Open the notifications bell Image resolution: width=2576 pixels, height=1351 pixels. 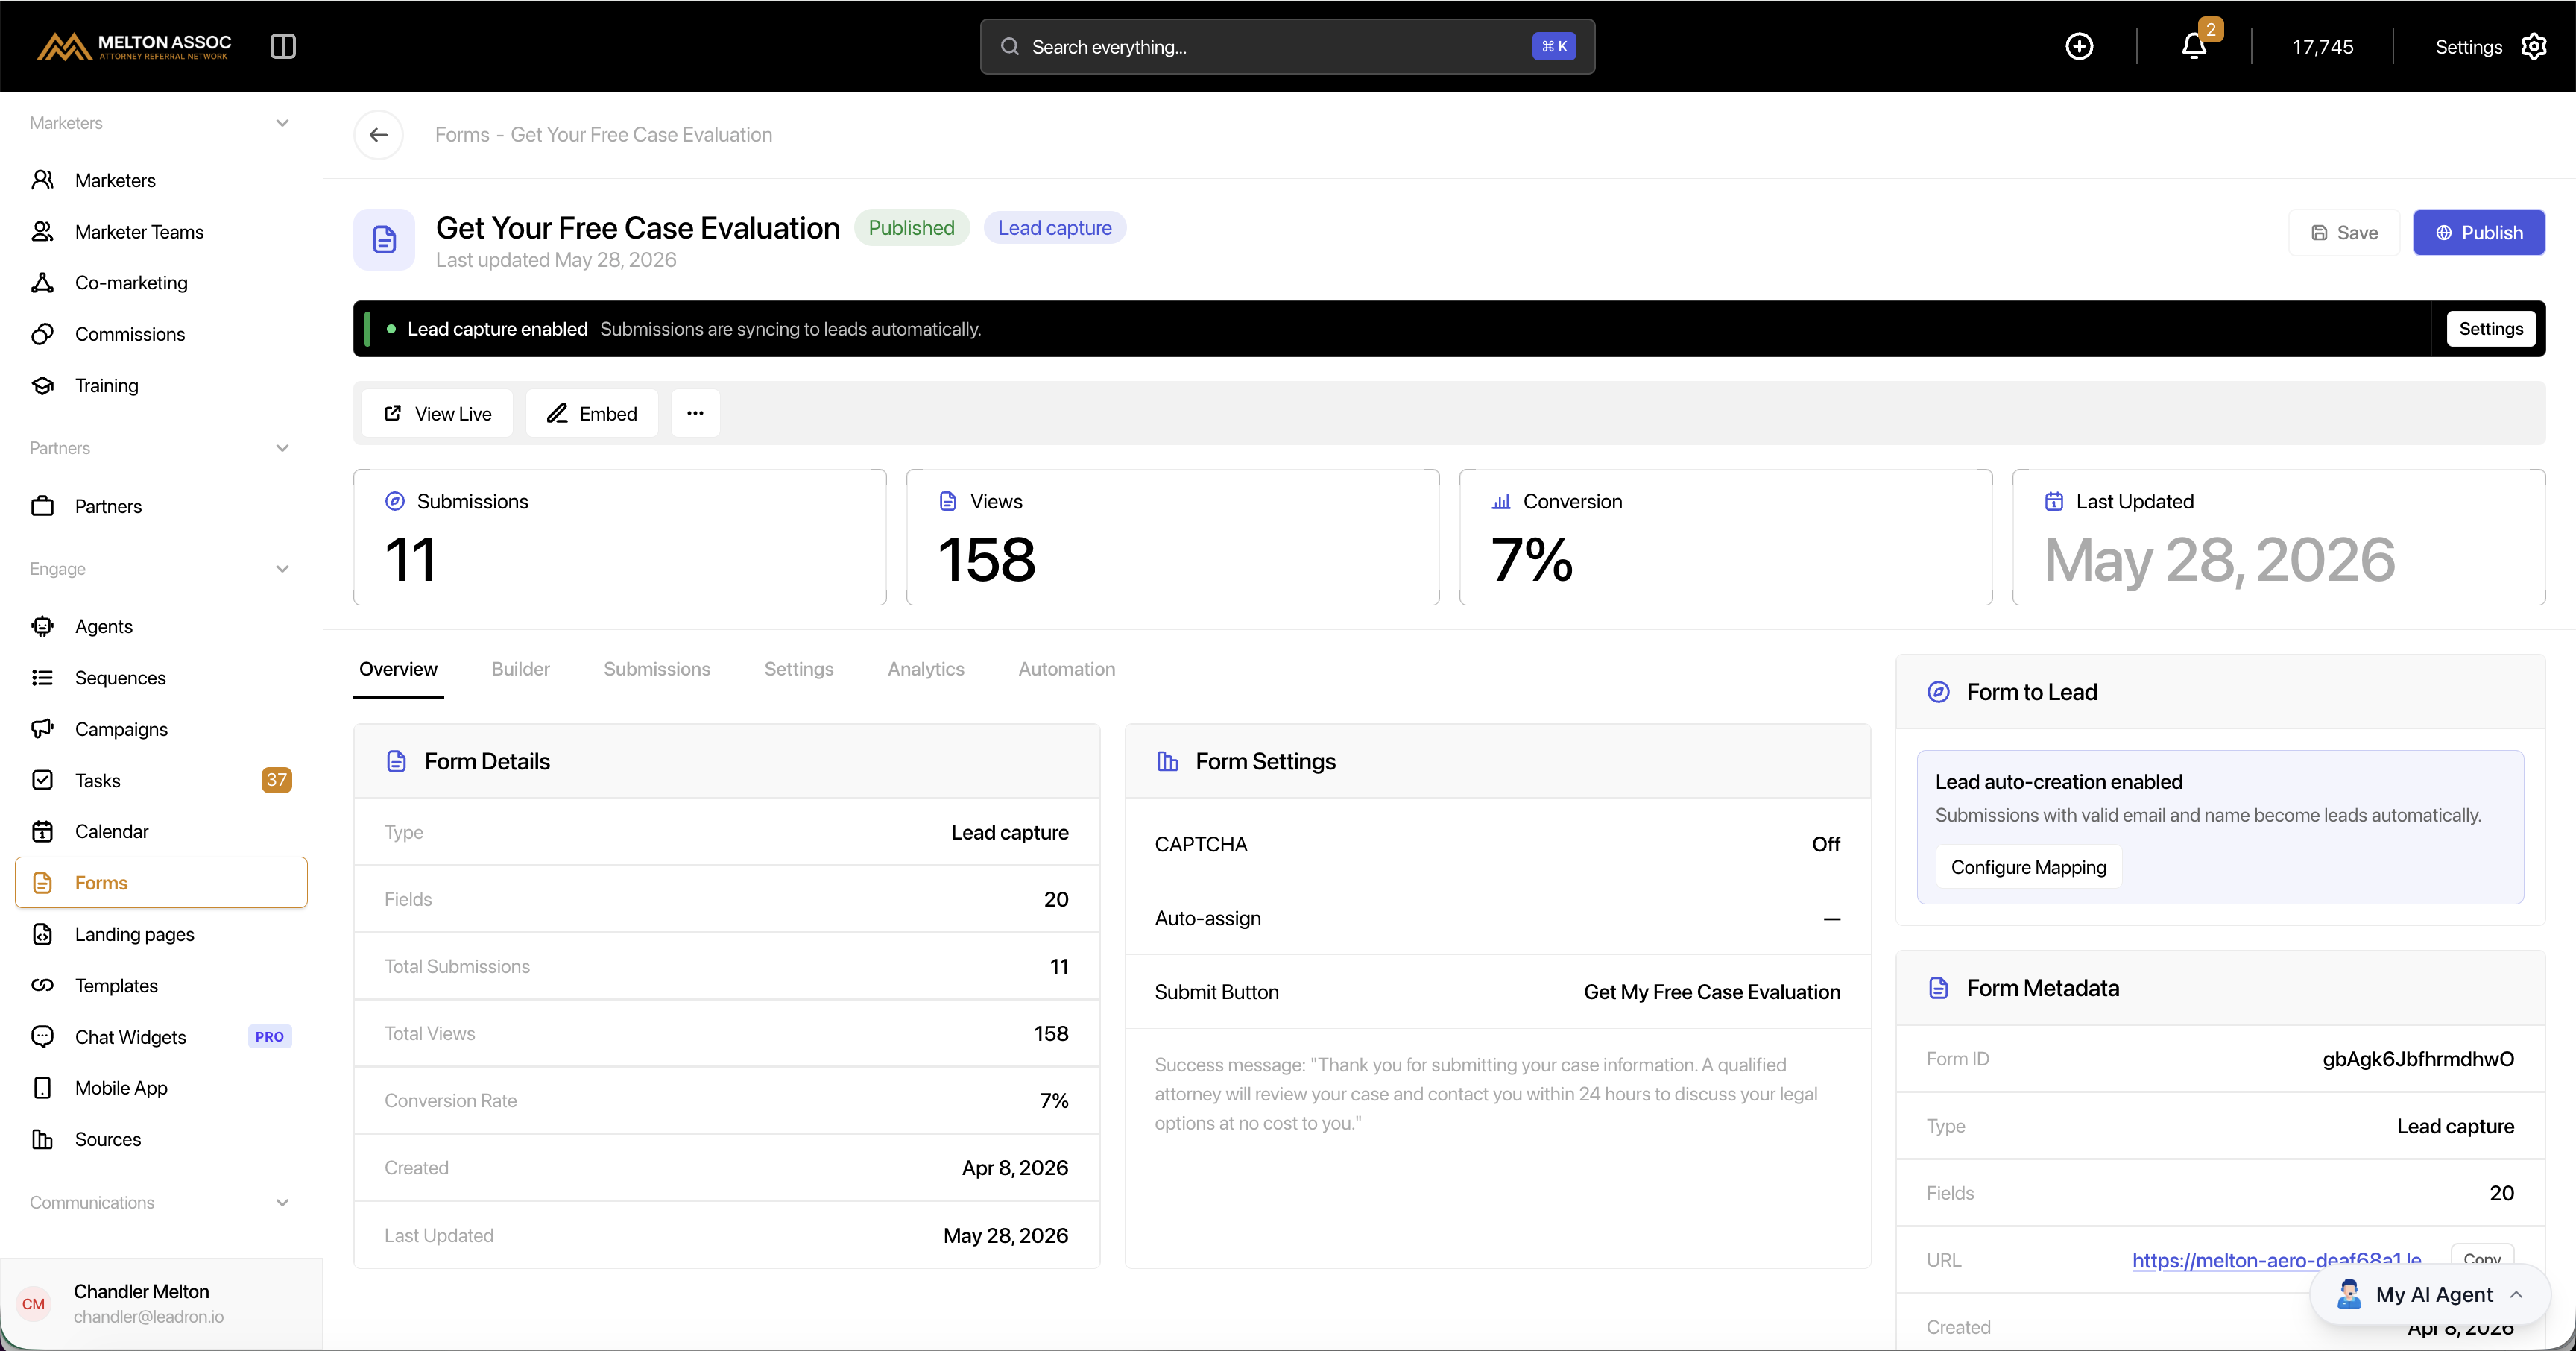click(2194, 46)
